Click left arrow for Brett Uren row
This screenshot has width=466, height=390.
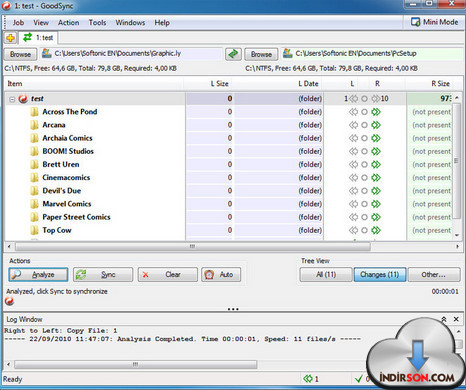point(353,165)
